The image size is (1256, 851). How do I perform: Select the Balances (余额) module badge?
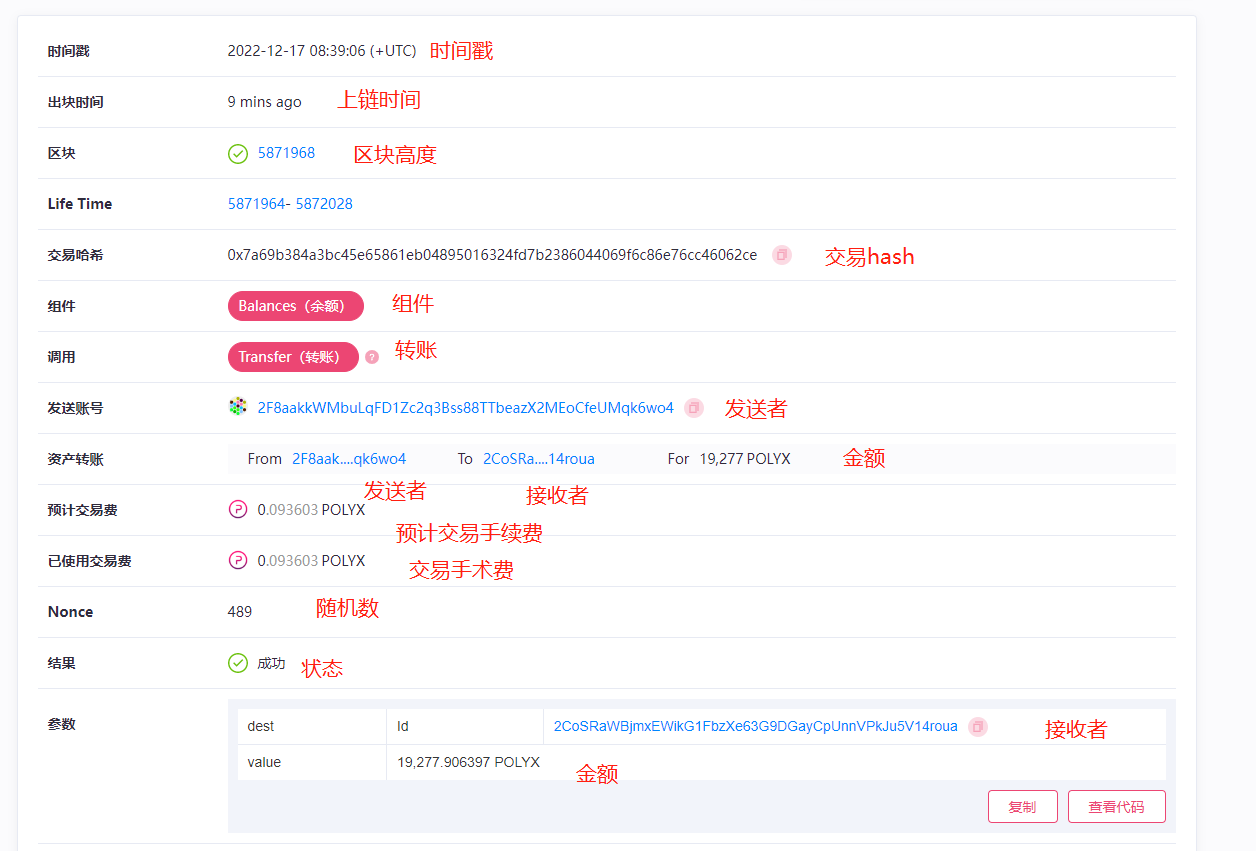coord(296,306)
